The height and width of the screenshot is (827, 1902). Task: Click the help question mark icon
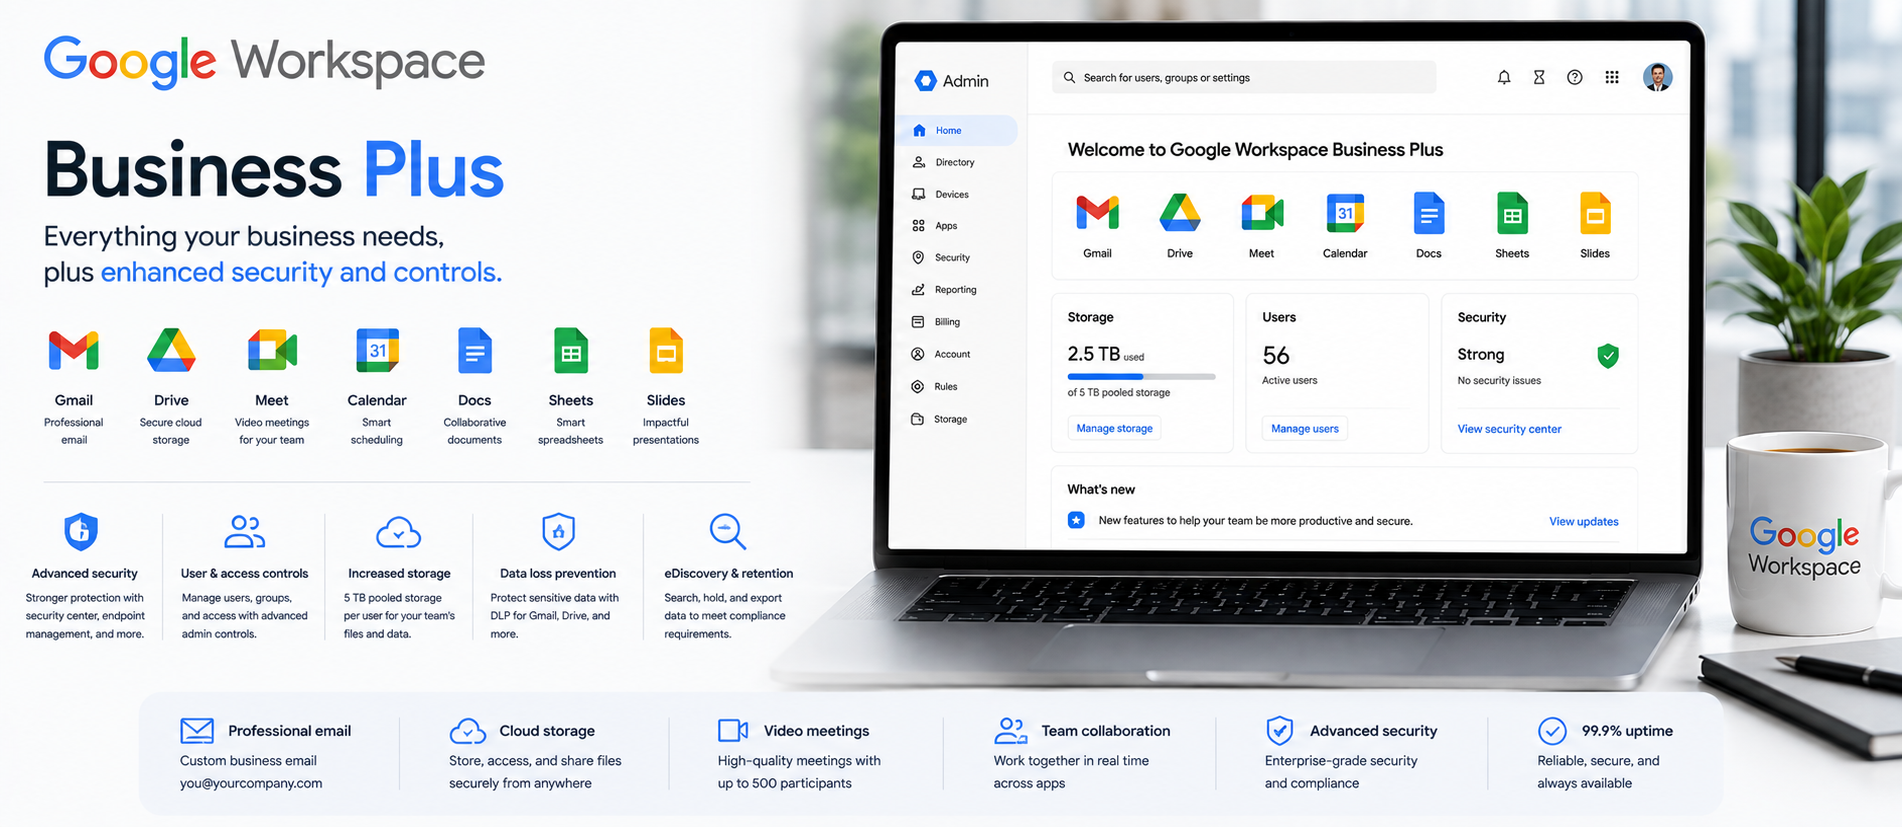(x=1575, y=77)
